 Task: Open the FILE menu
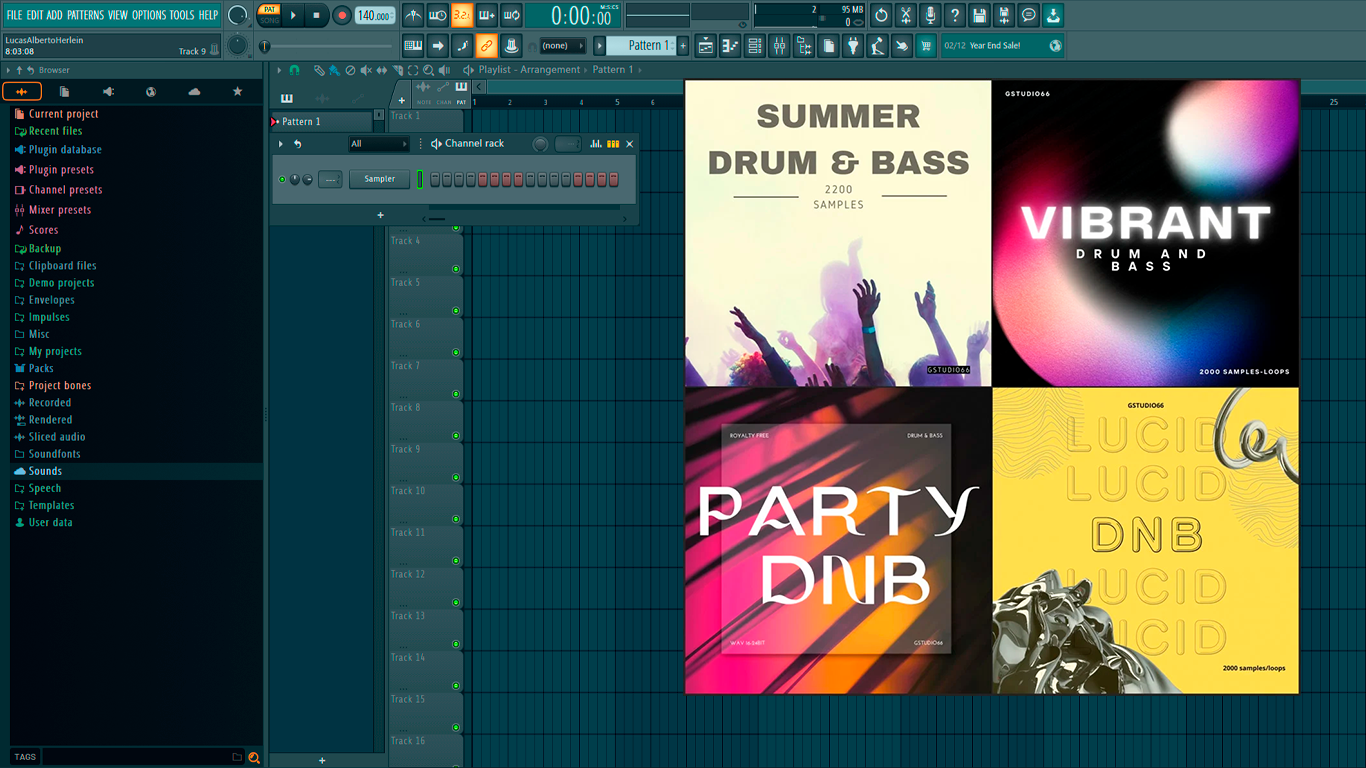[x=14, y=15]
